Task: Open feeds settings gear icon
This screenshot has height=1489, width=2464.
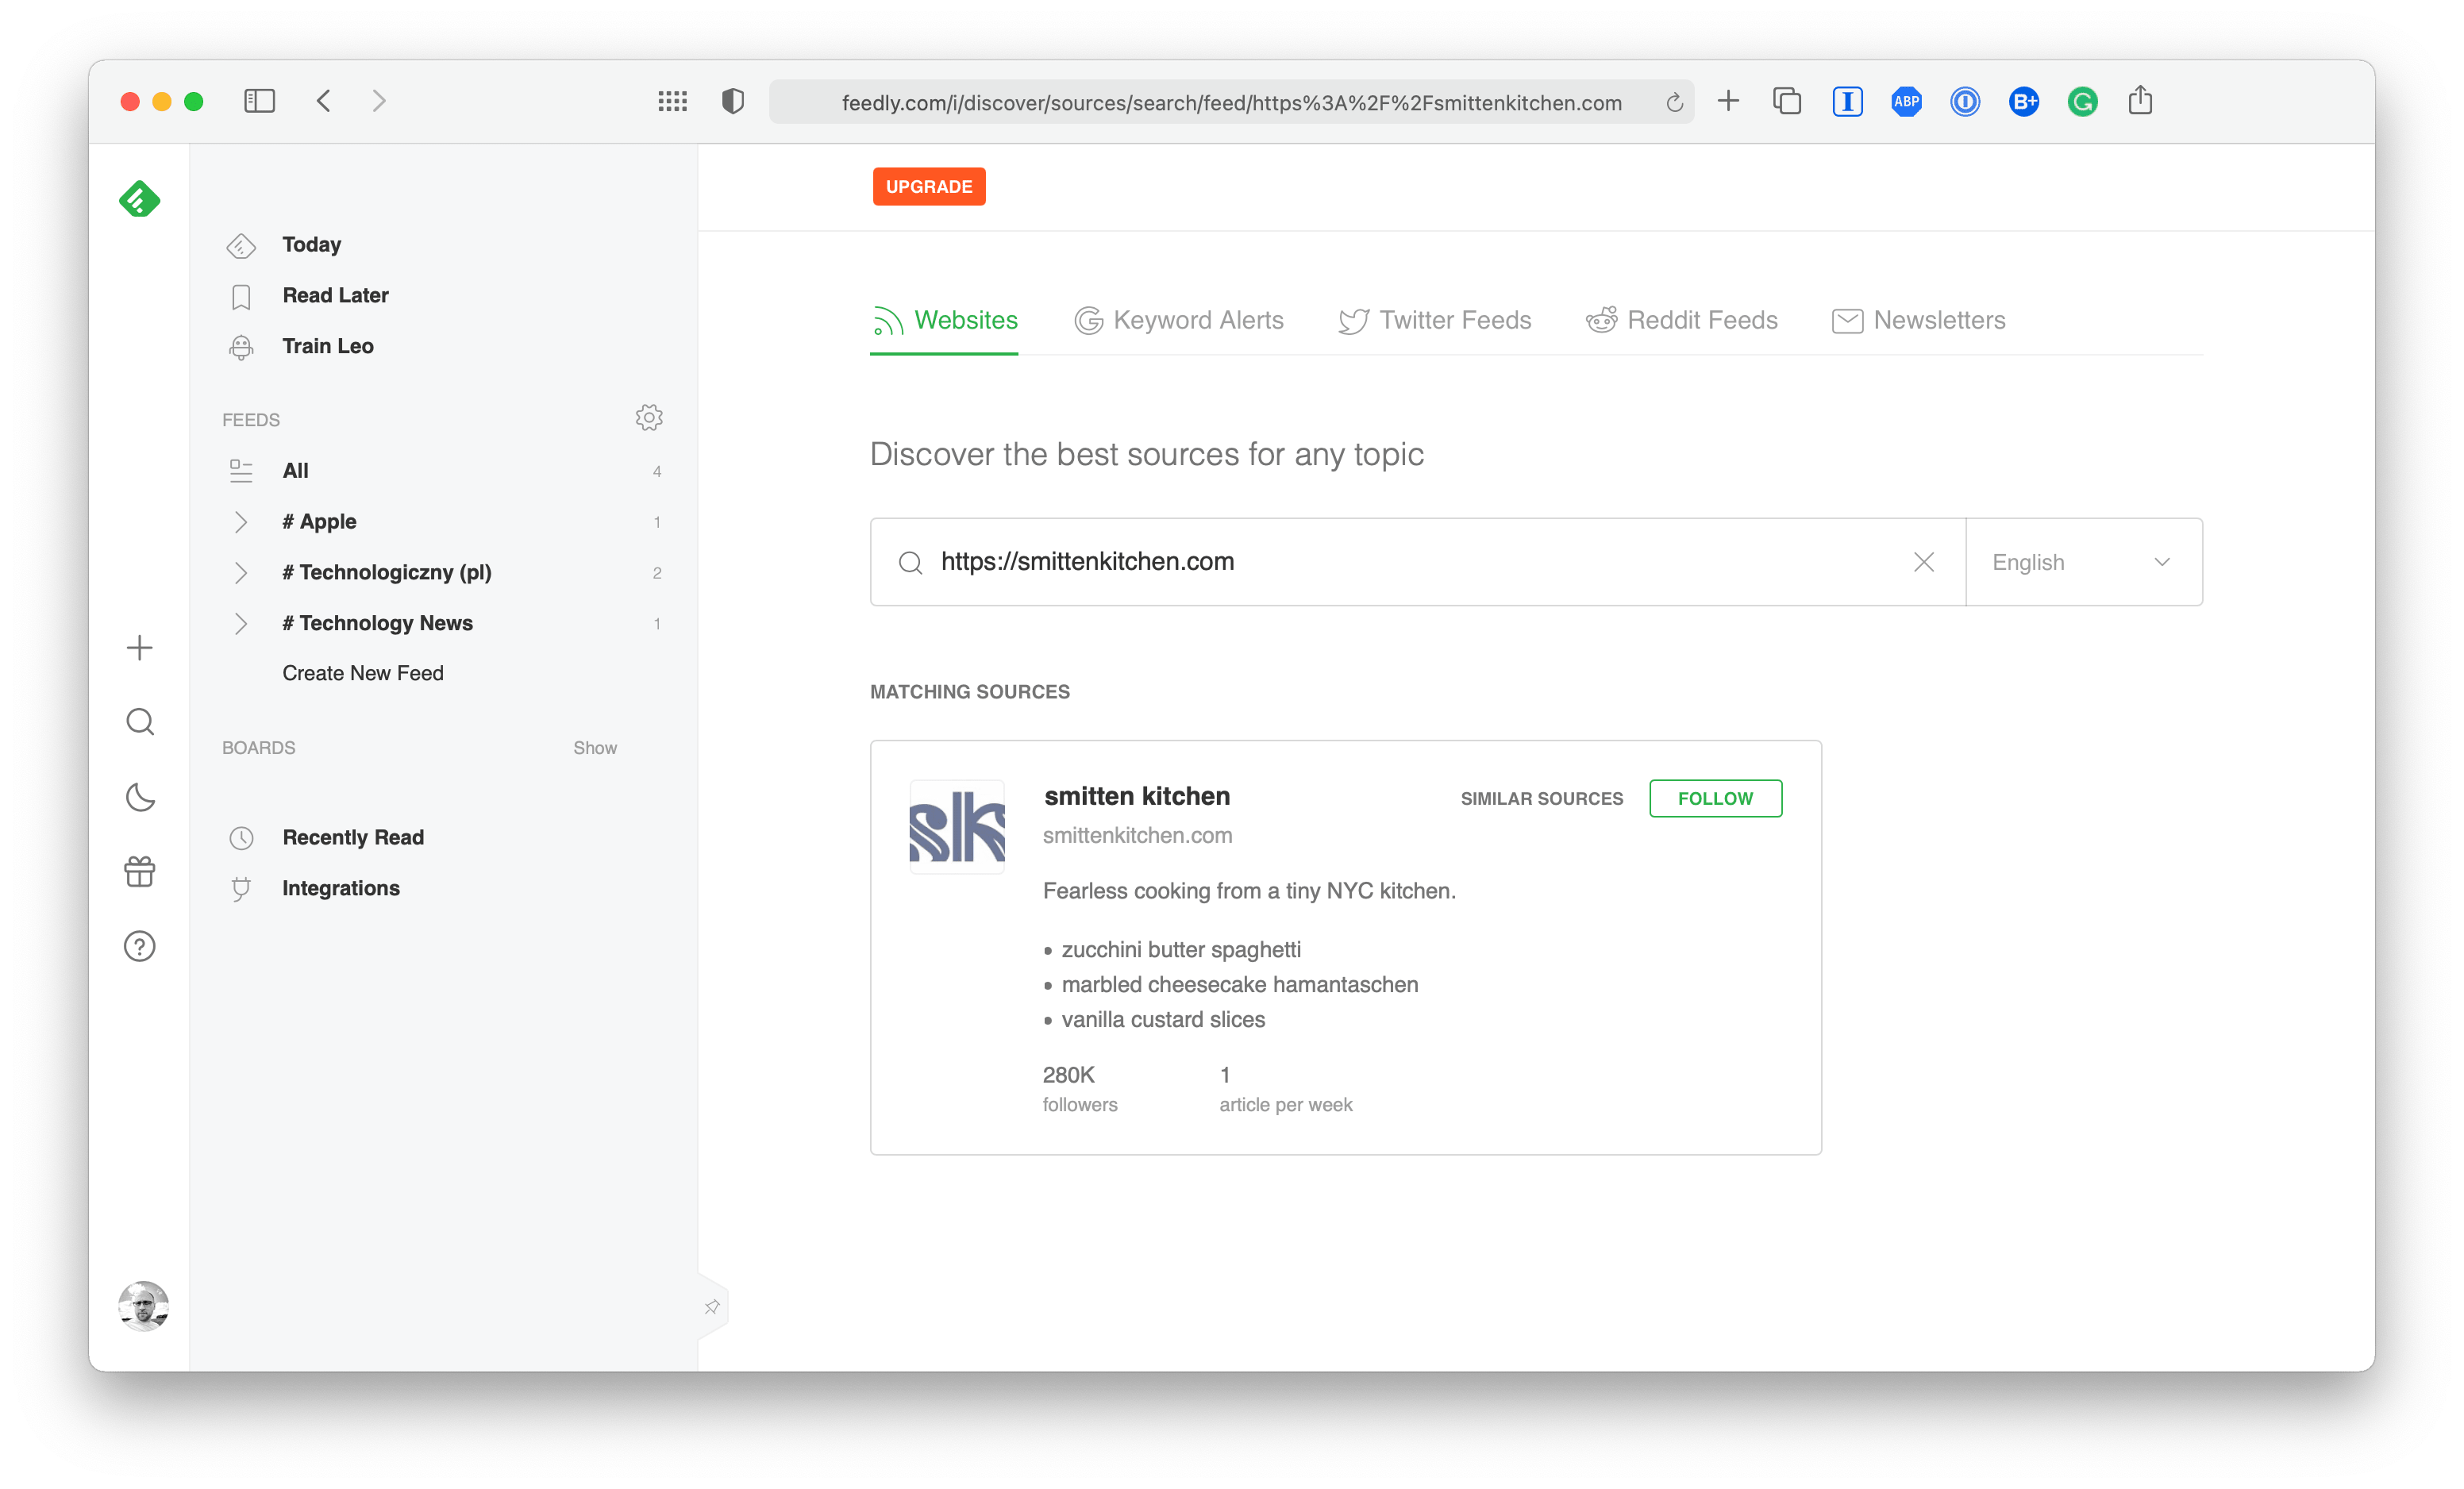Action: coord(649,418)
